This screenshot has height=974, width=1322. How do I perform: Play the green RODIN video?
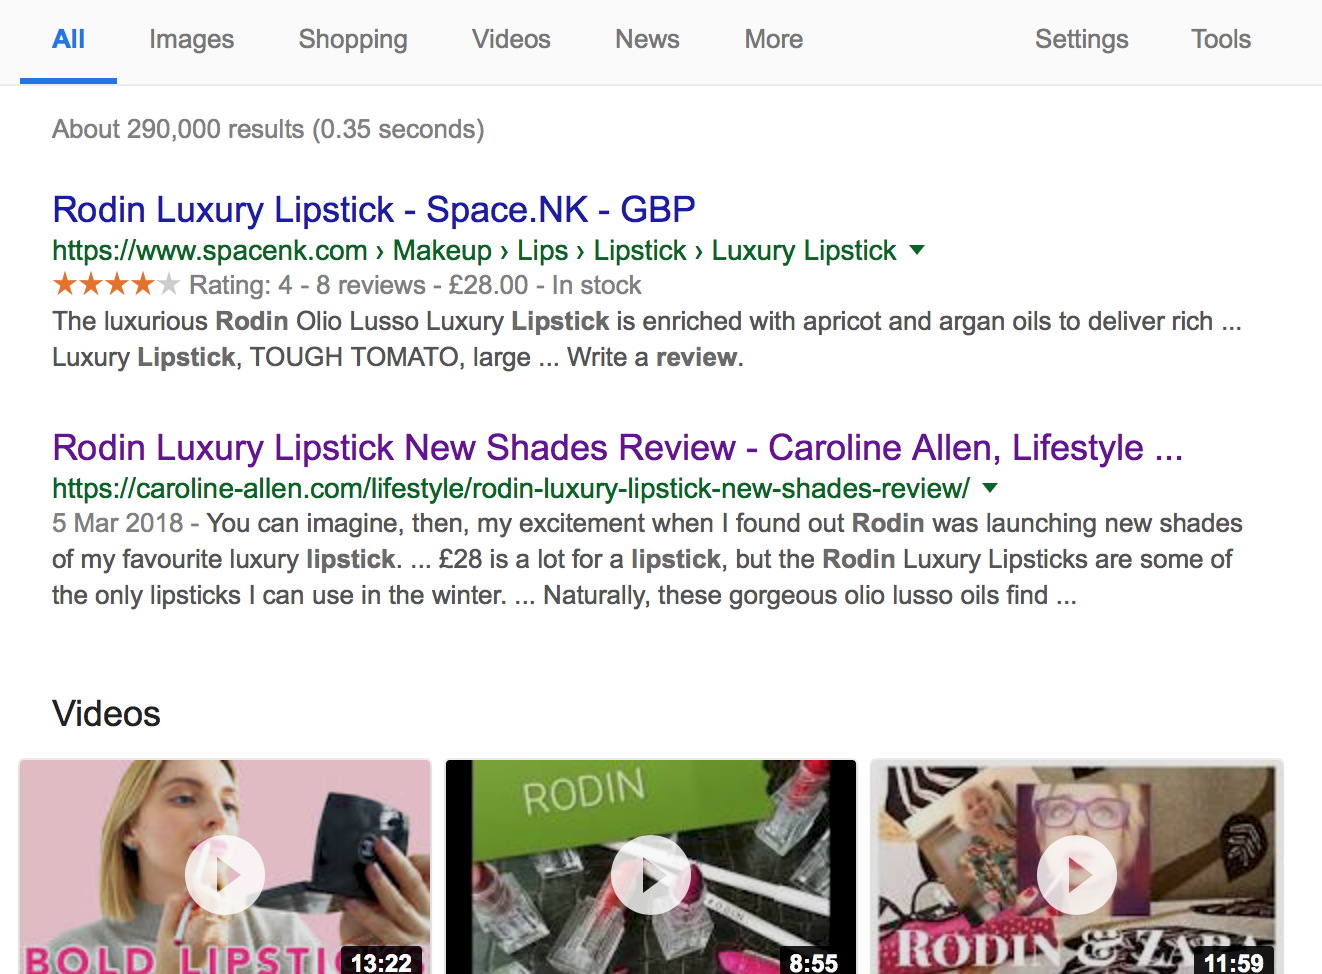coord(651,875)
